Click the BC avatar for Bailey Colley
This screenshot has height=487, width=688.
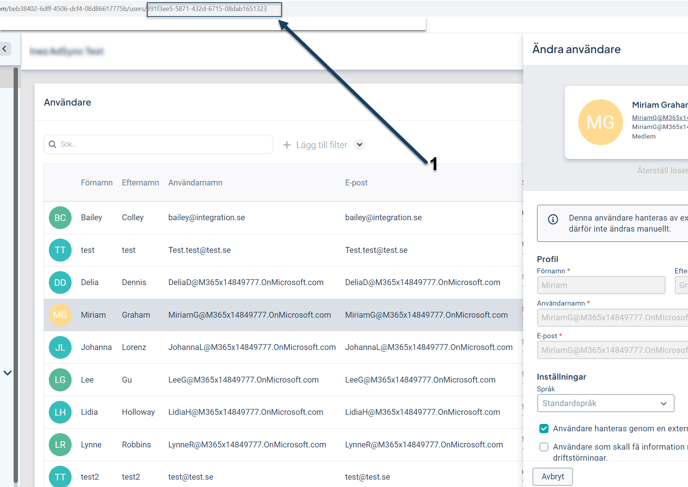60,217
